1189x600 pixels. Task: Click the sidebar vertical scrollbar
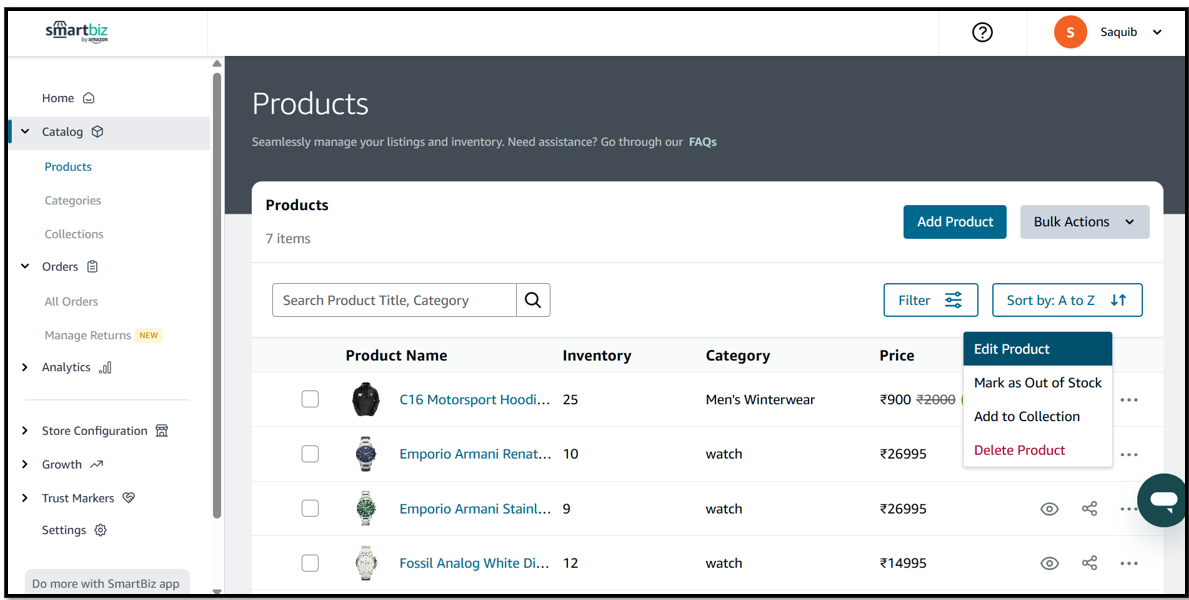click(x=217, y=296)
